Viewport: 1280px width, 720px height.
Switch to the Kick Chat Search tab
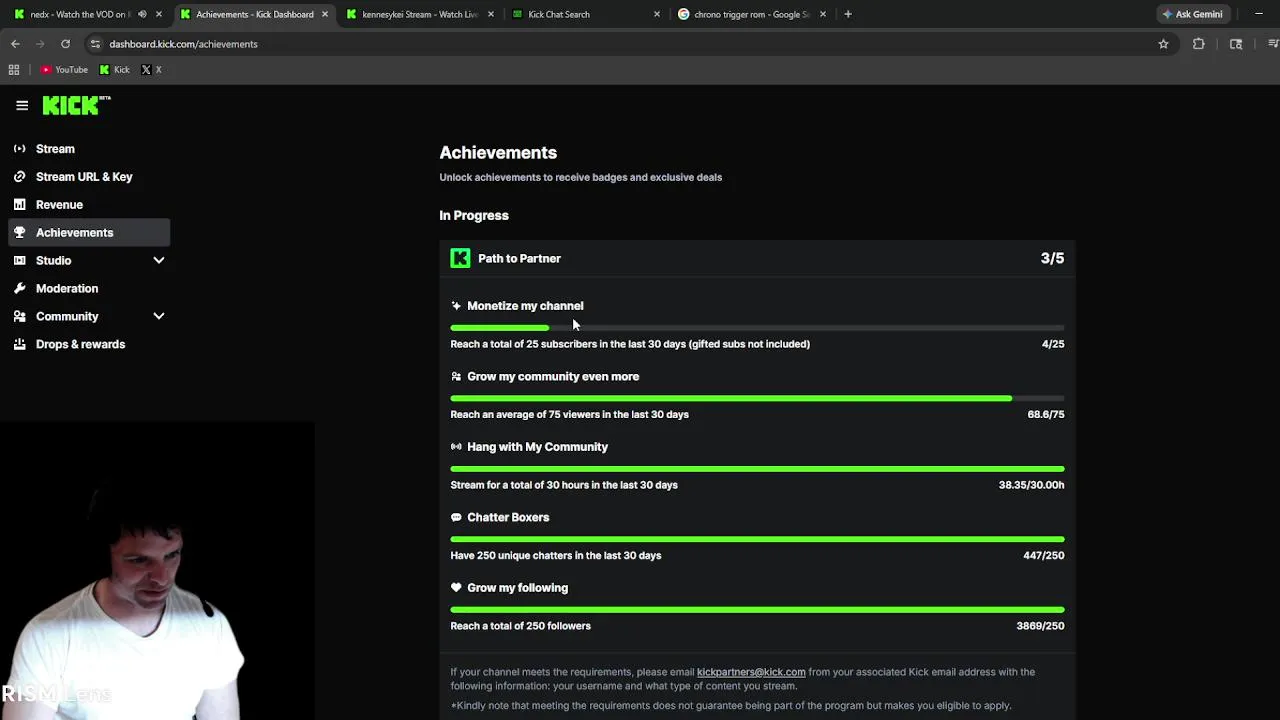(586, 14)
